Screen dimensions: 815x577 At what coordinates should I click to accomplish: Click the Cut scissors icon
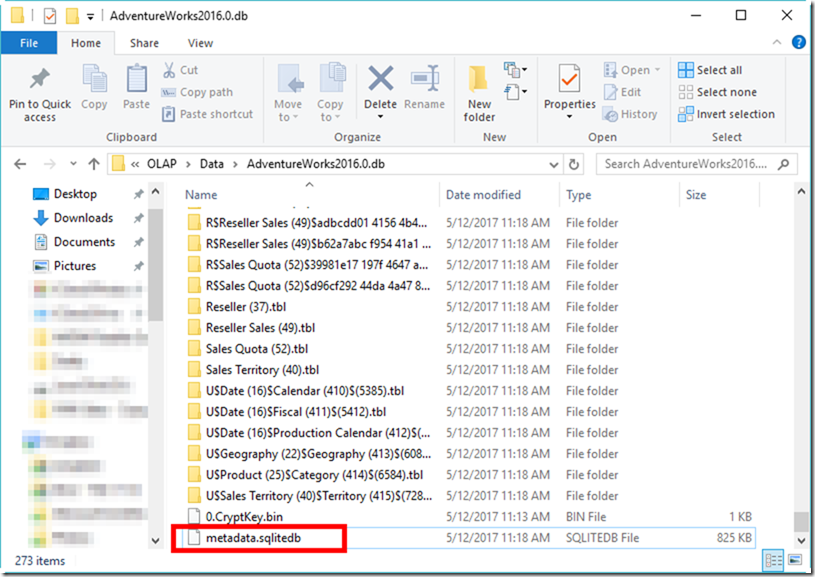click(x=169, y=70)
